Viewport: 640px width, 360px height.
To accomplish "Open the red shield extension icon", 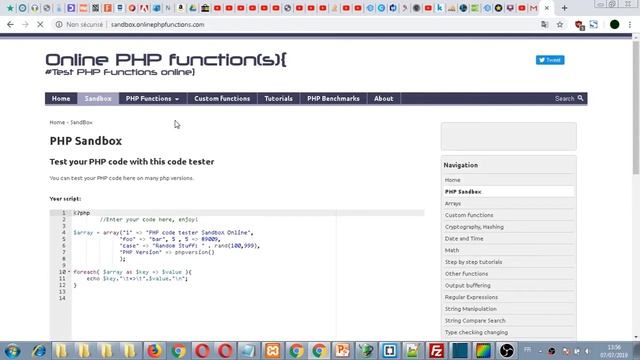I will pos(579,25).
